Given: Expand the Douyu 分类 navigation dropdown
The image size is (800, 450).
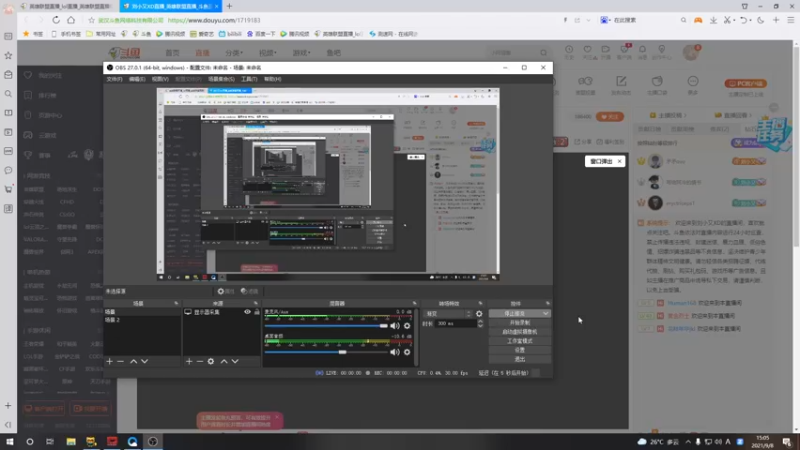Looking at the screenshot, I should click(234, 53).
